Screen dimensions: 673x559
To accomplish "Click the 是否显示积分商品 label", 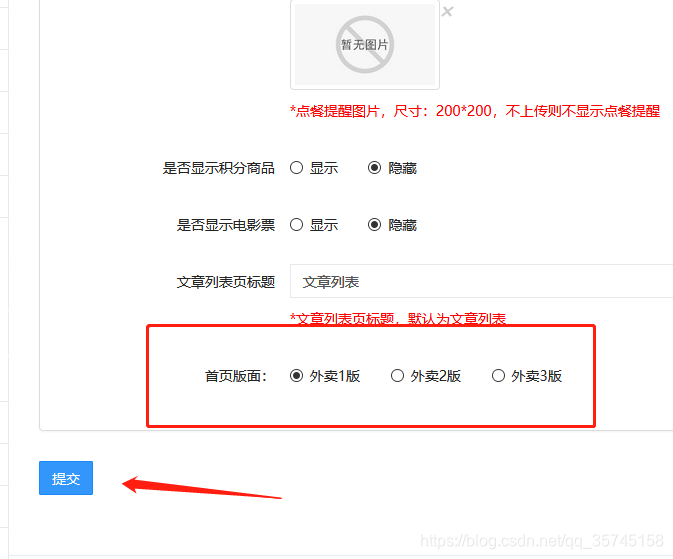I will (218, 168).
